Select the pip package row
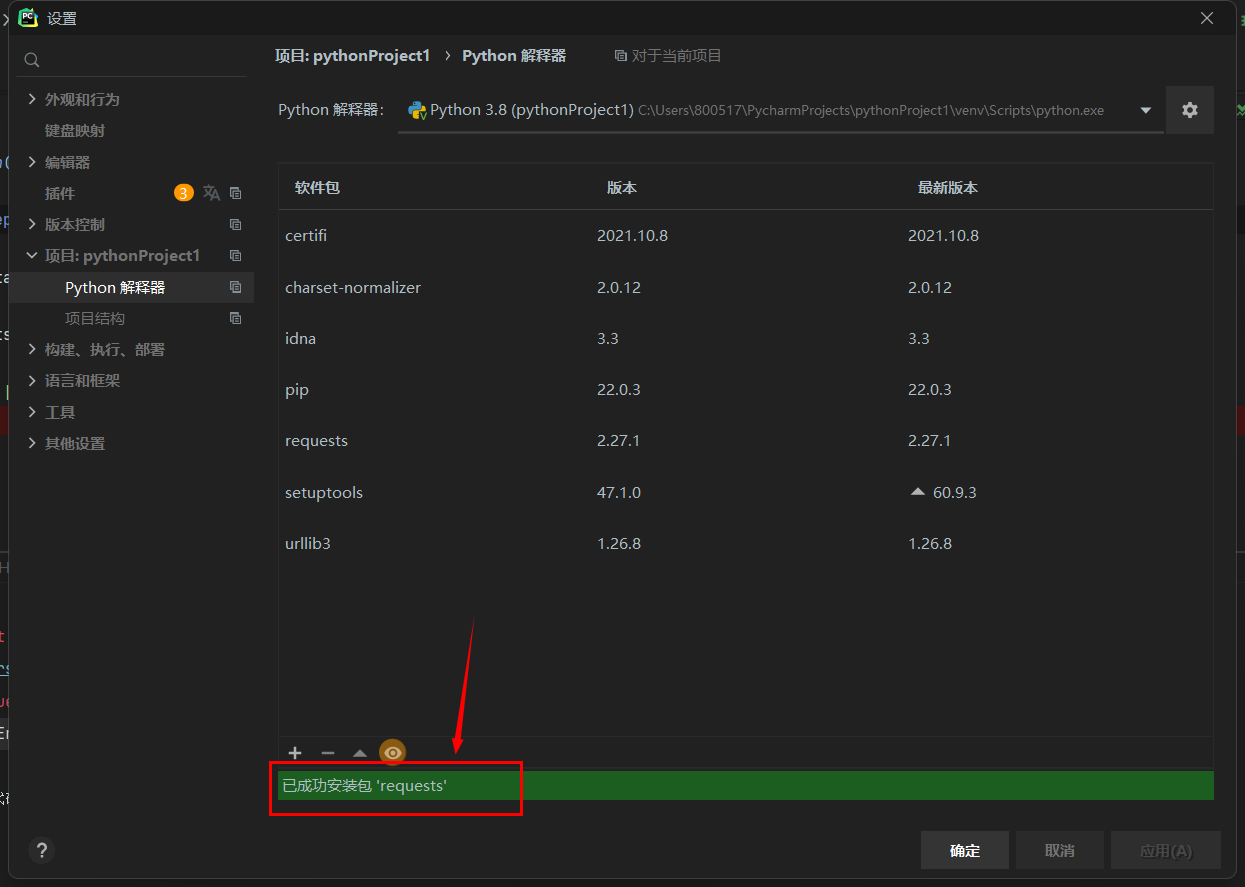The height and width of the screenshot is (887, 1245). point(745,389)
